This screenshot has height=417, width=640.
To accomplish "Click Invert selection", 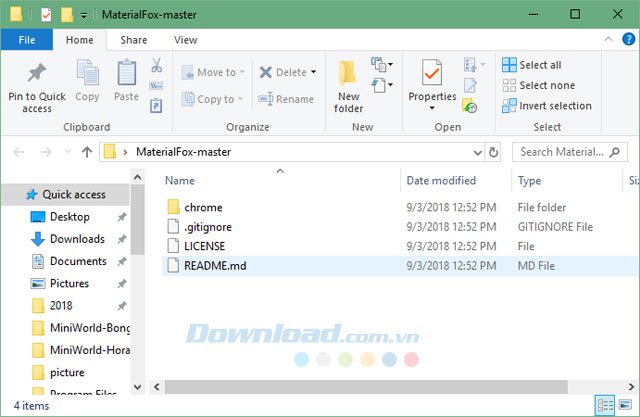I will pyautogui.click(x=547, y=105).
